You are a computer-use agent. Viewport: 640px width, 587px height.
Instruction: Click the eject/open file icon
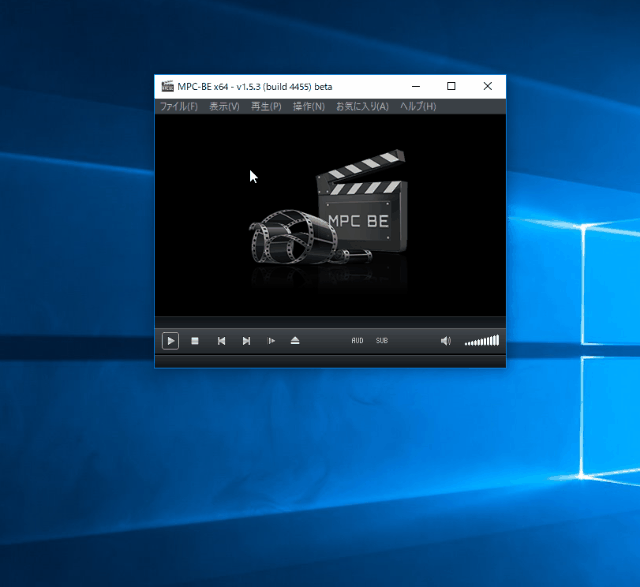[295, 340]
